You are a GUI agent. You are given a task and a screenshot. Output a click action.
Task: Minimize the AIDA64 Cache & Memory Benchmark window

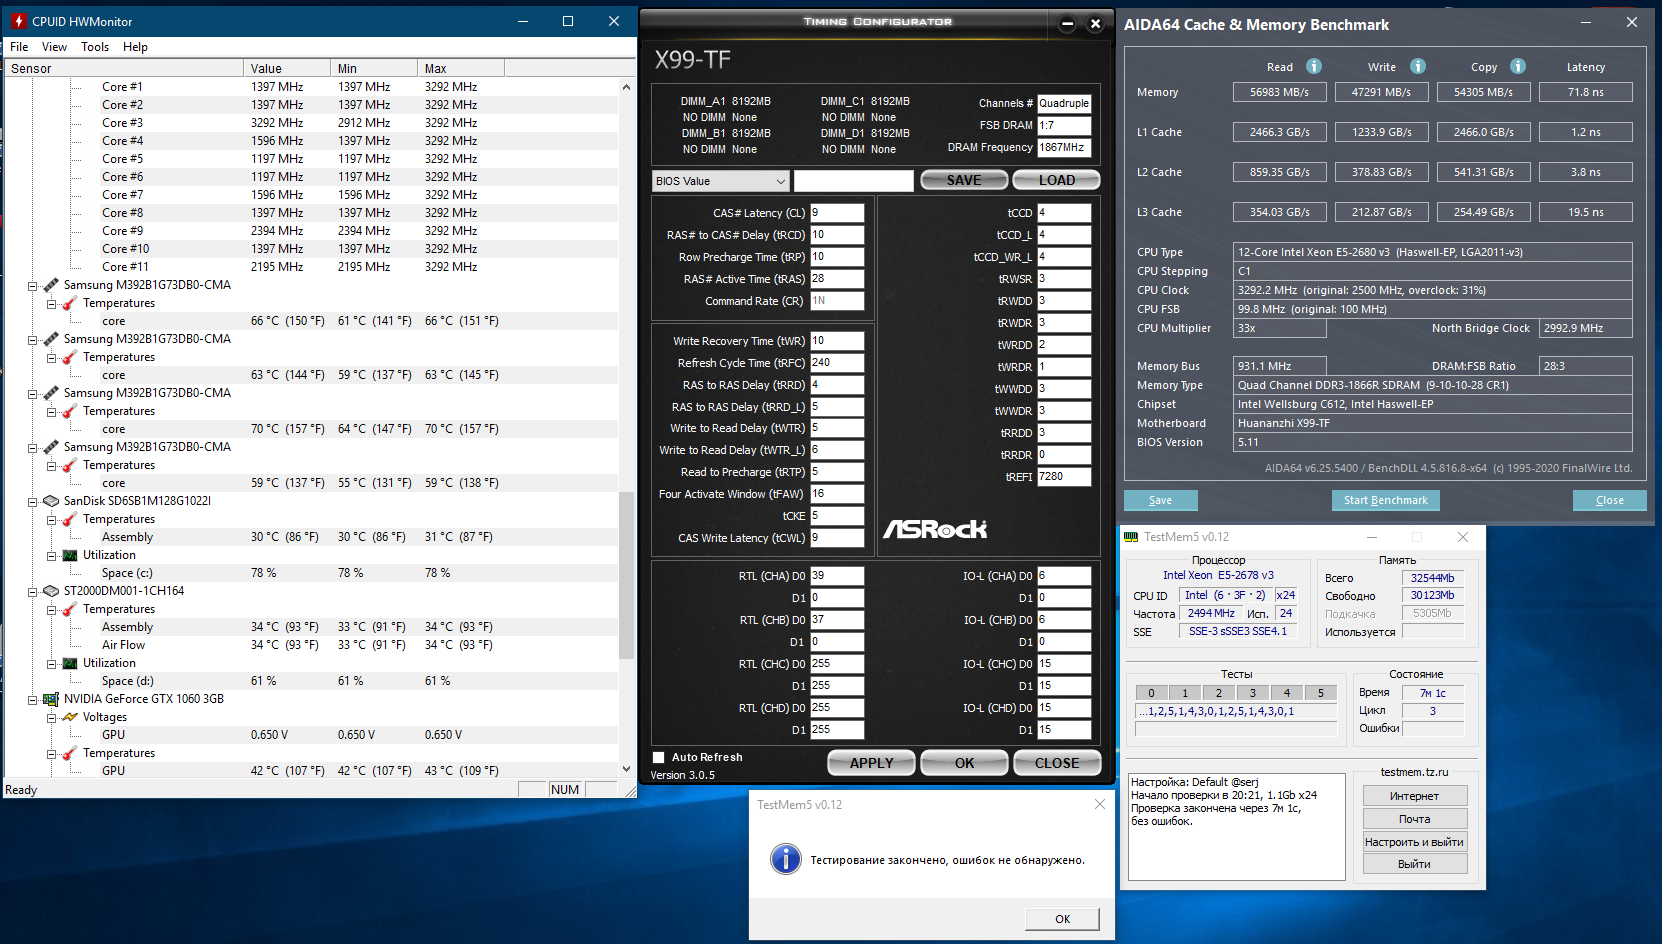(x=1586, y=22)
